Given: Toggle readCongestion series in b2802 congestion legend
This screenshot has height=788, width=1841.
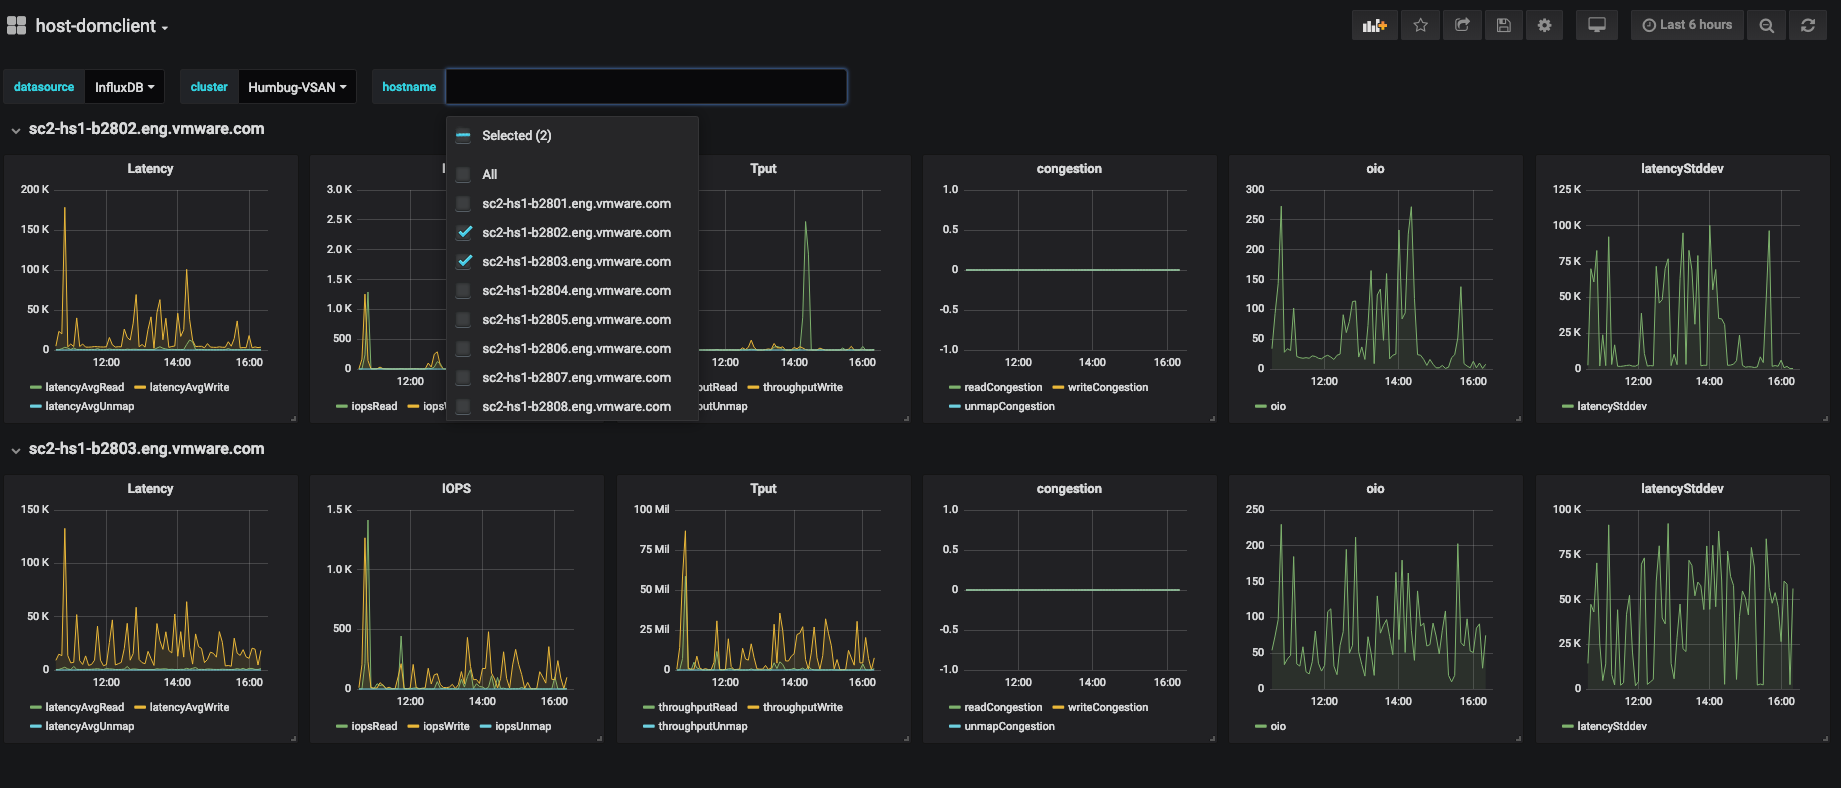Looking at the screenshot, I should click(x=1003, y=388).
